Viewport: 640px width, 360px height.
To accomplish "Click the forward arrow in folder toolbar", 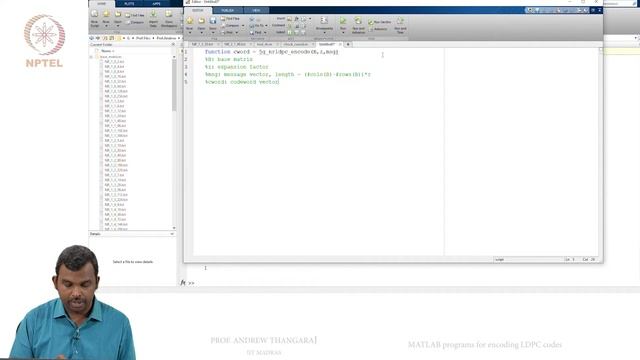I will click(x=98, y=38).
